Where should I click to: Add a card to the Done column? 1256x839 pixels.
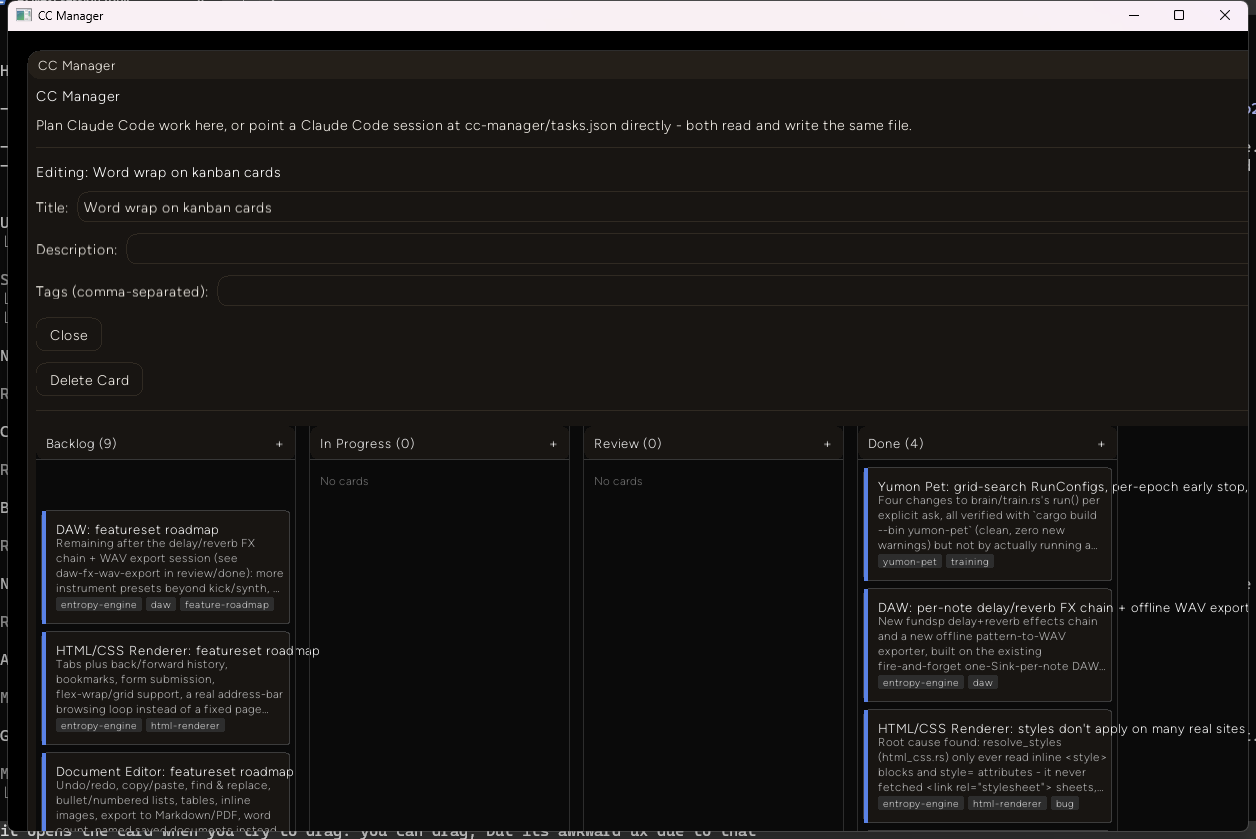click(x=1101, y=444)
